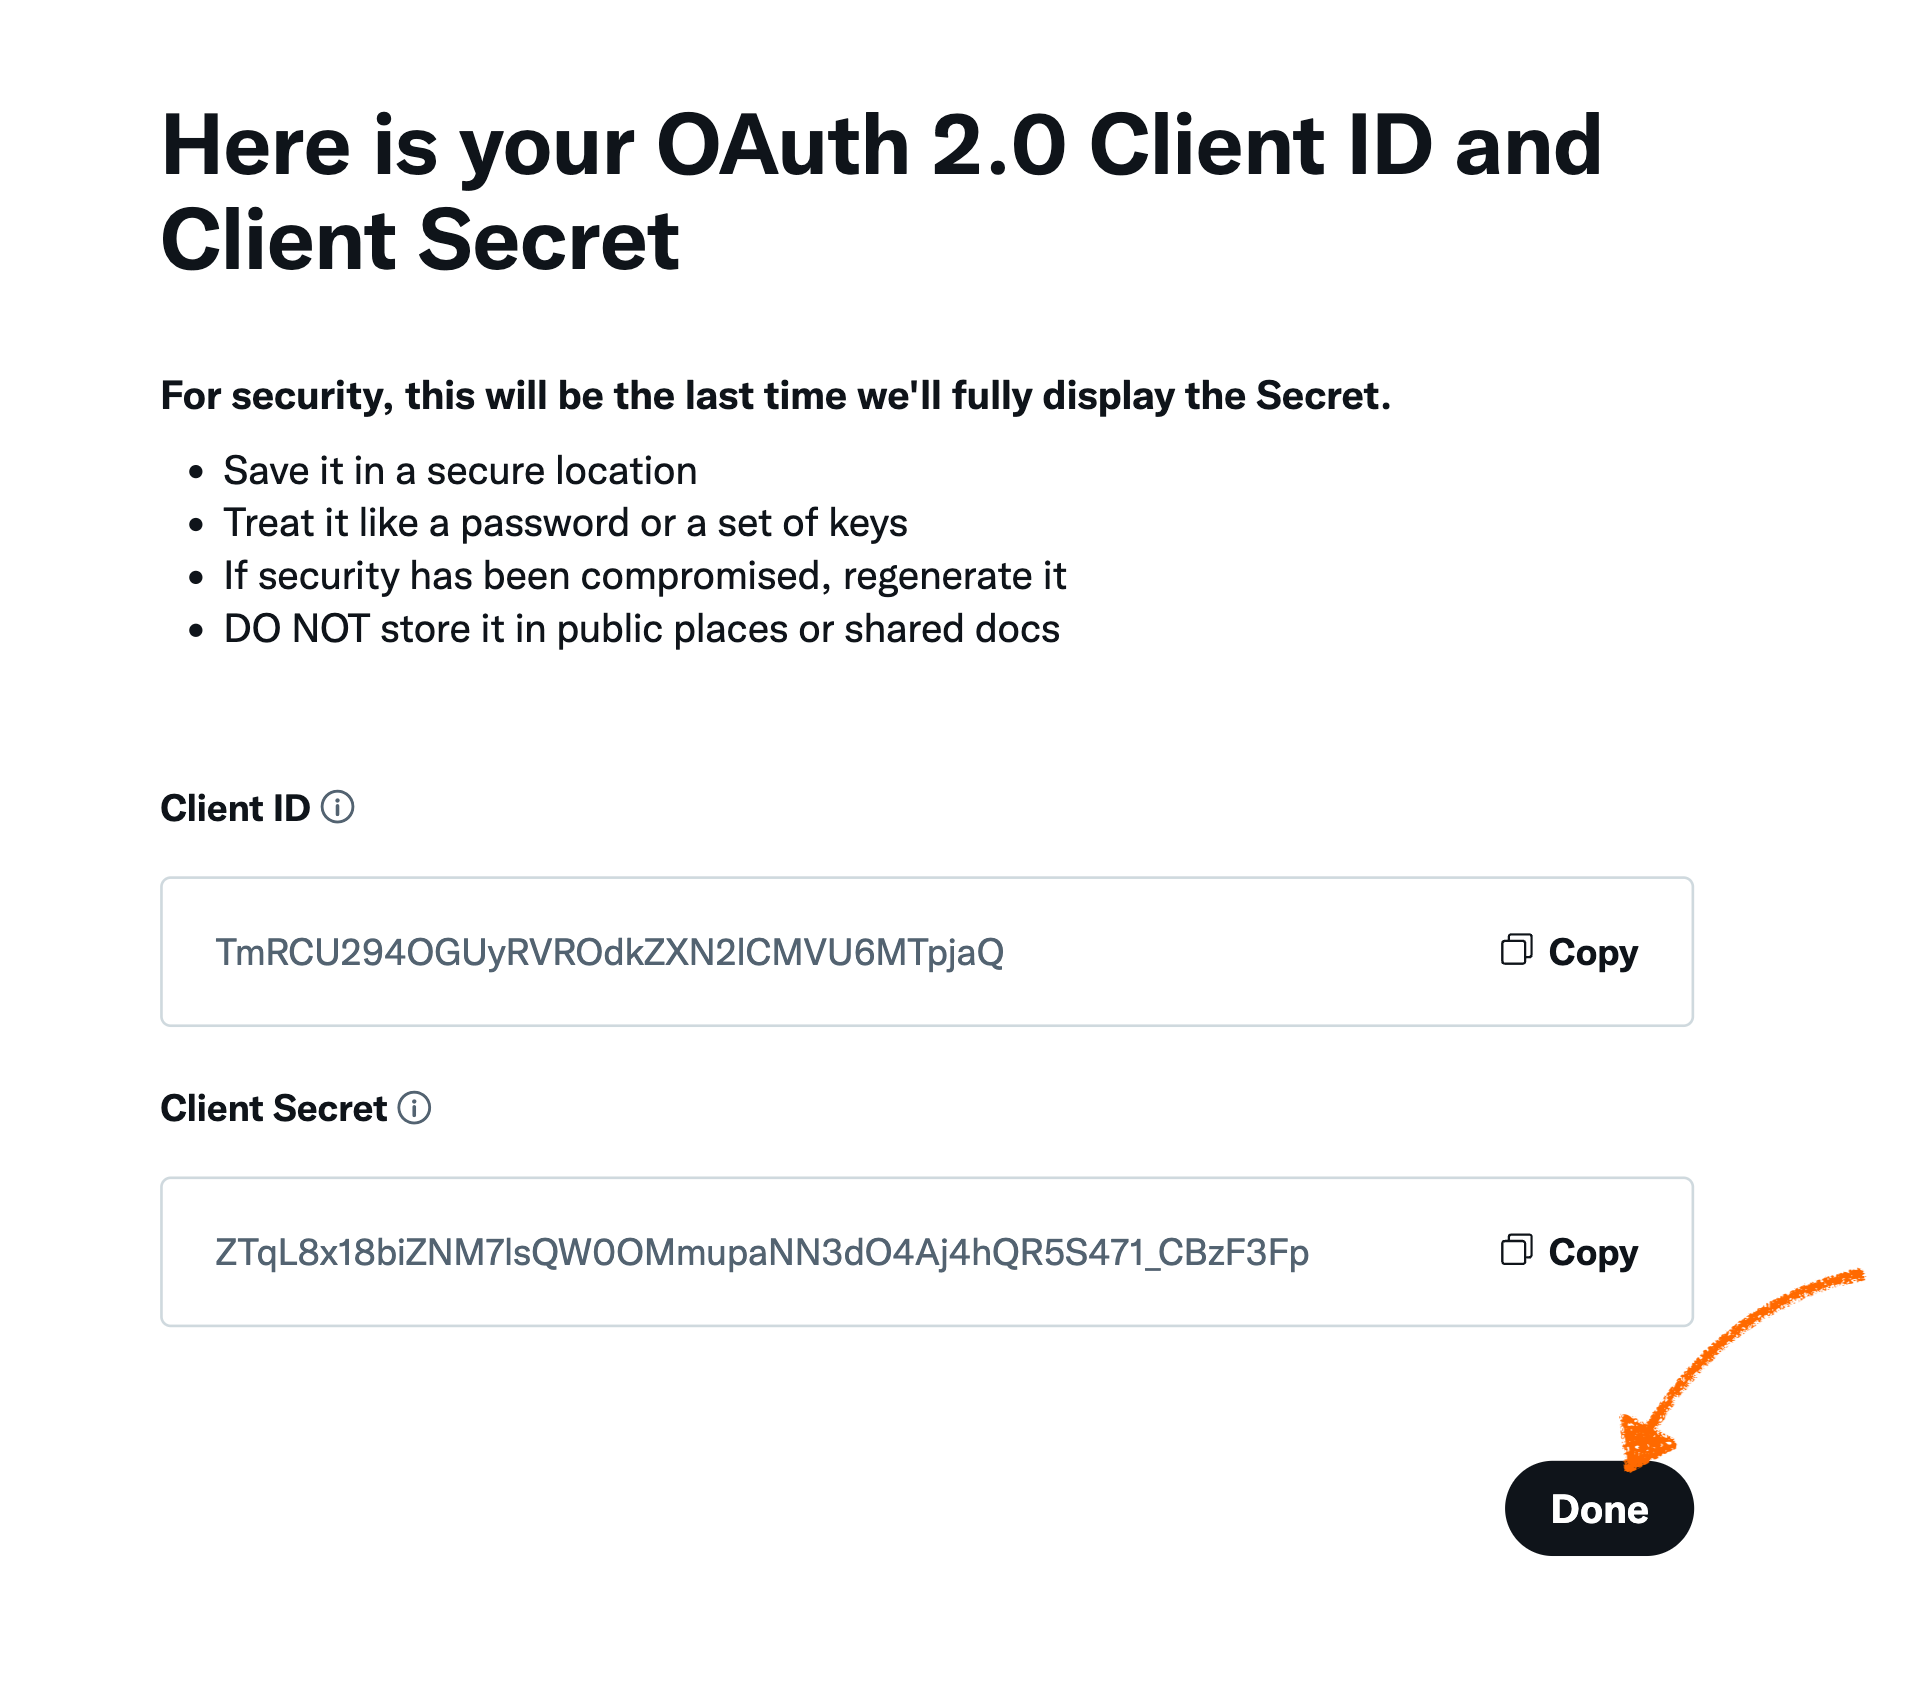Confirm with the Done button
The width and height of the screenshot is (1926, 1692).
point(1599,1508)
